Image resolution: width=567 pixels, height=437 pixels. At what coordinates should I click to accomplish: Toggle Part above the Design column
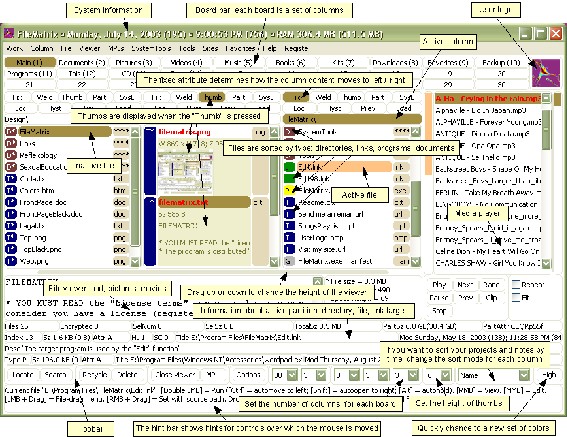click(99, 97)
